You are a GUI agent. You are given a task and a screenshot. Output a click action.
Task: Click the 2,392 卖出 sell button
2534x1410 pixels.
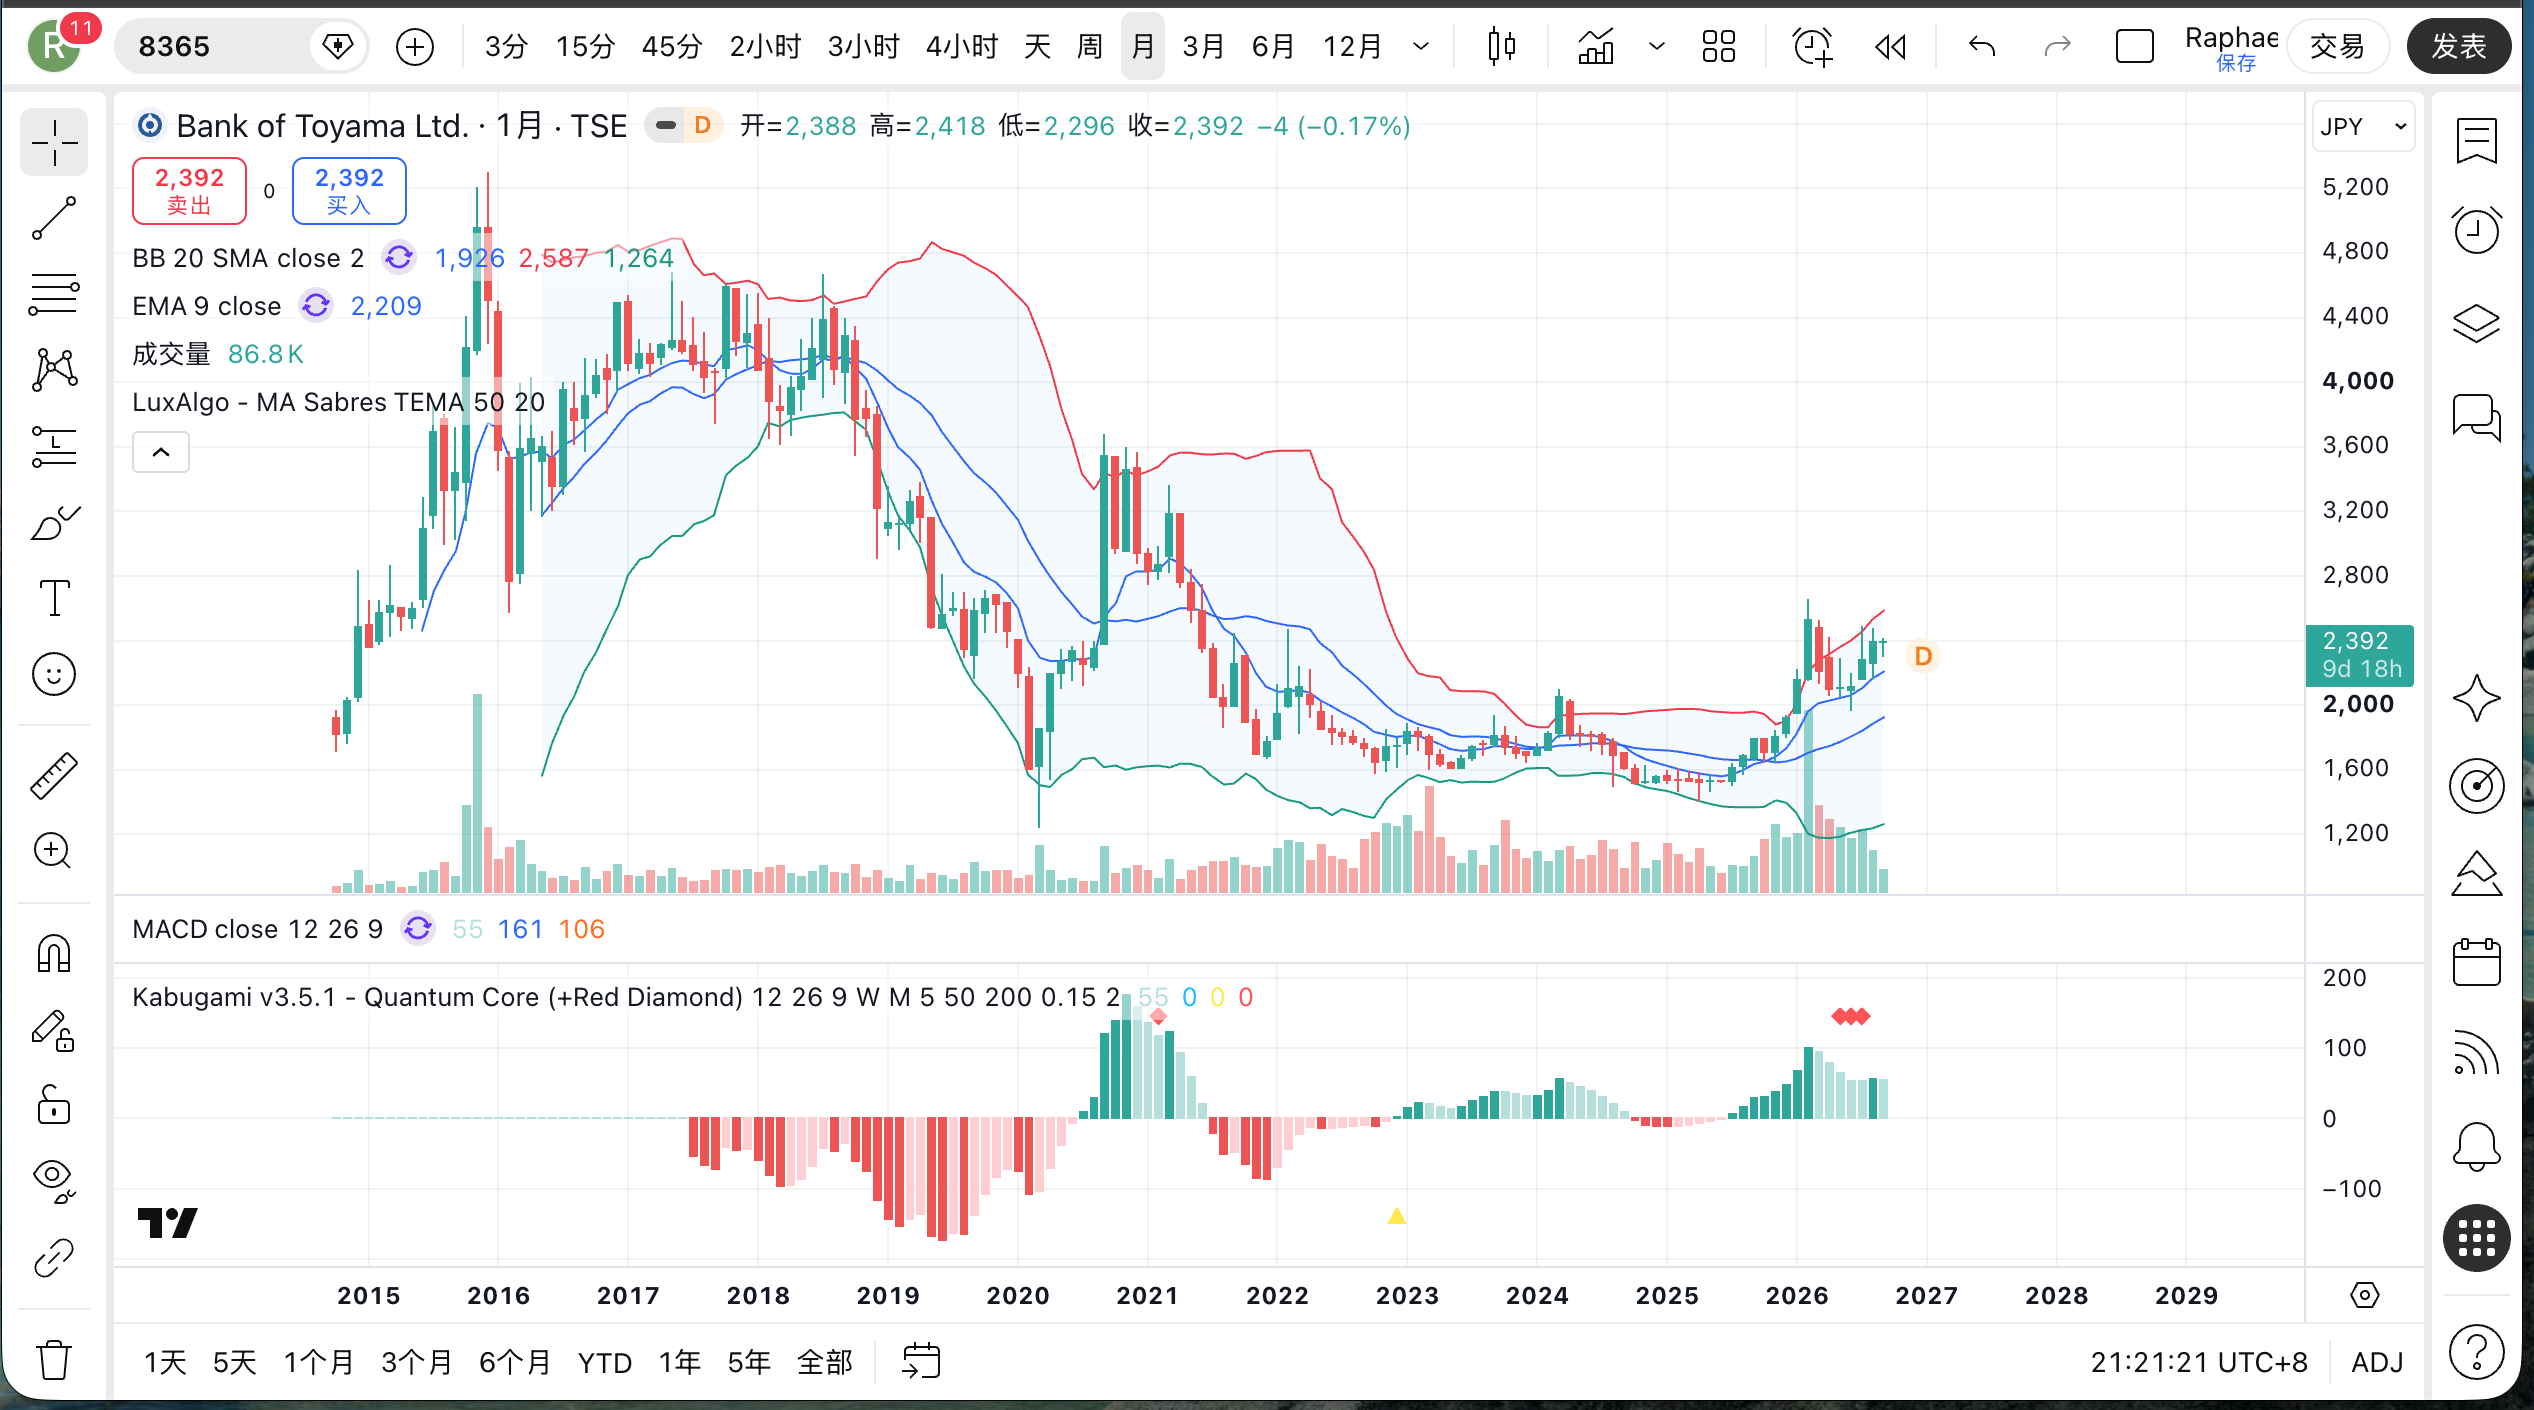pos(189,190)
